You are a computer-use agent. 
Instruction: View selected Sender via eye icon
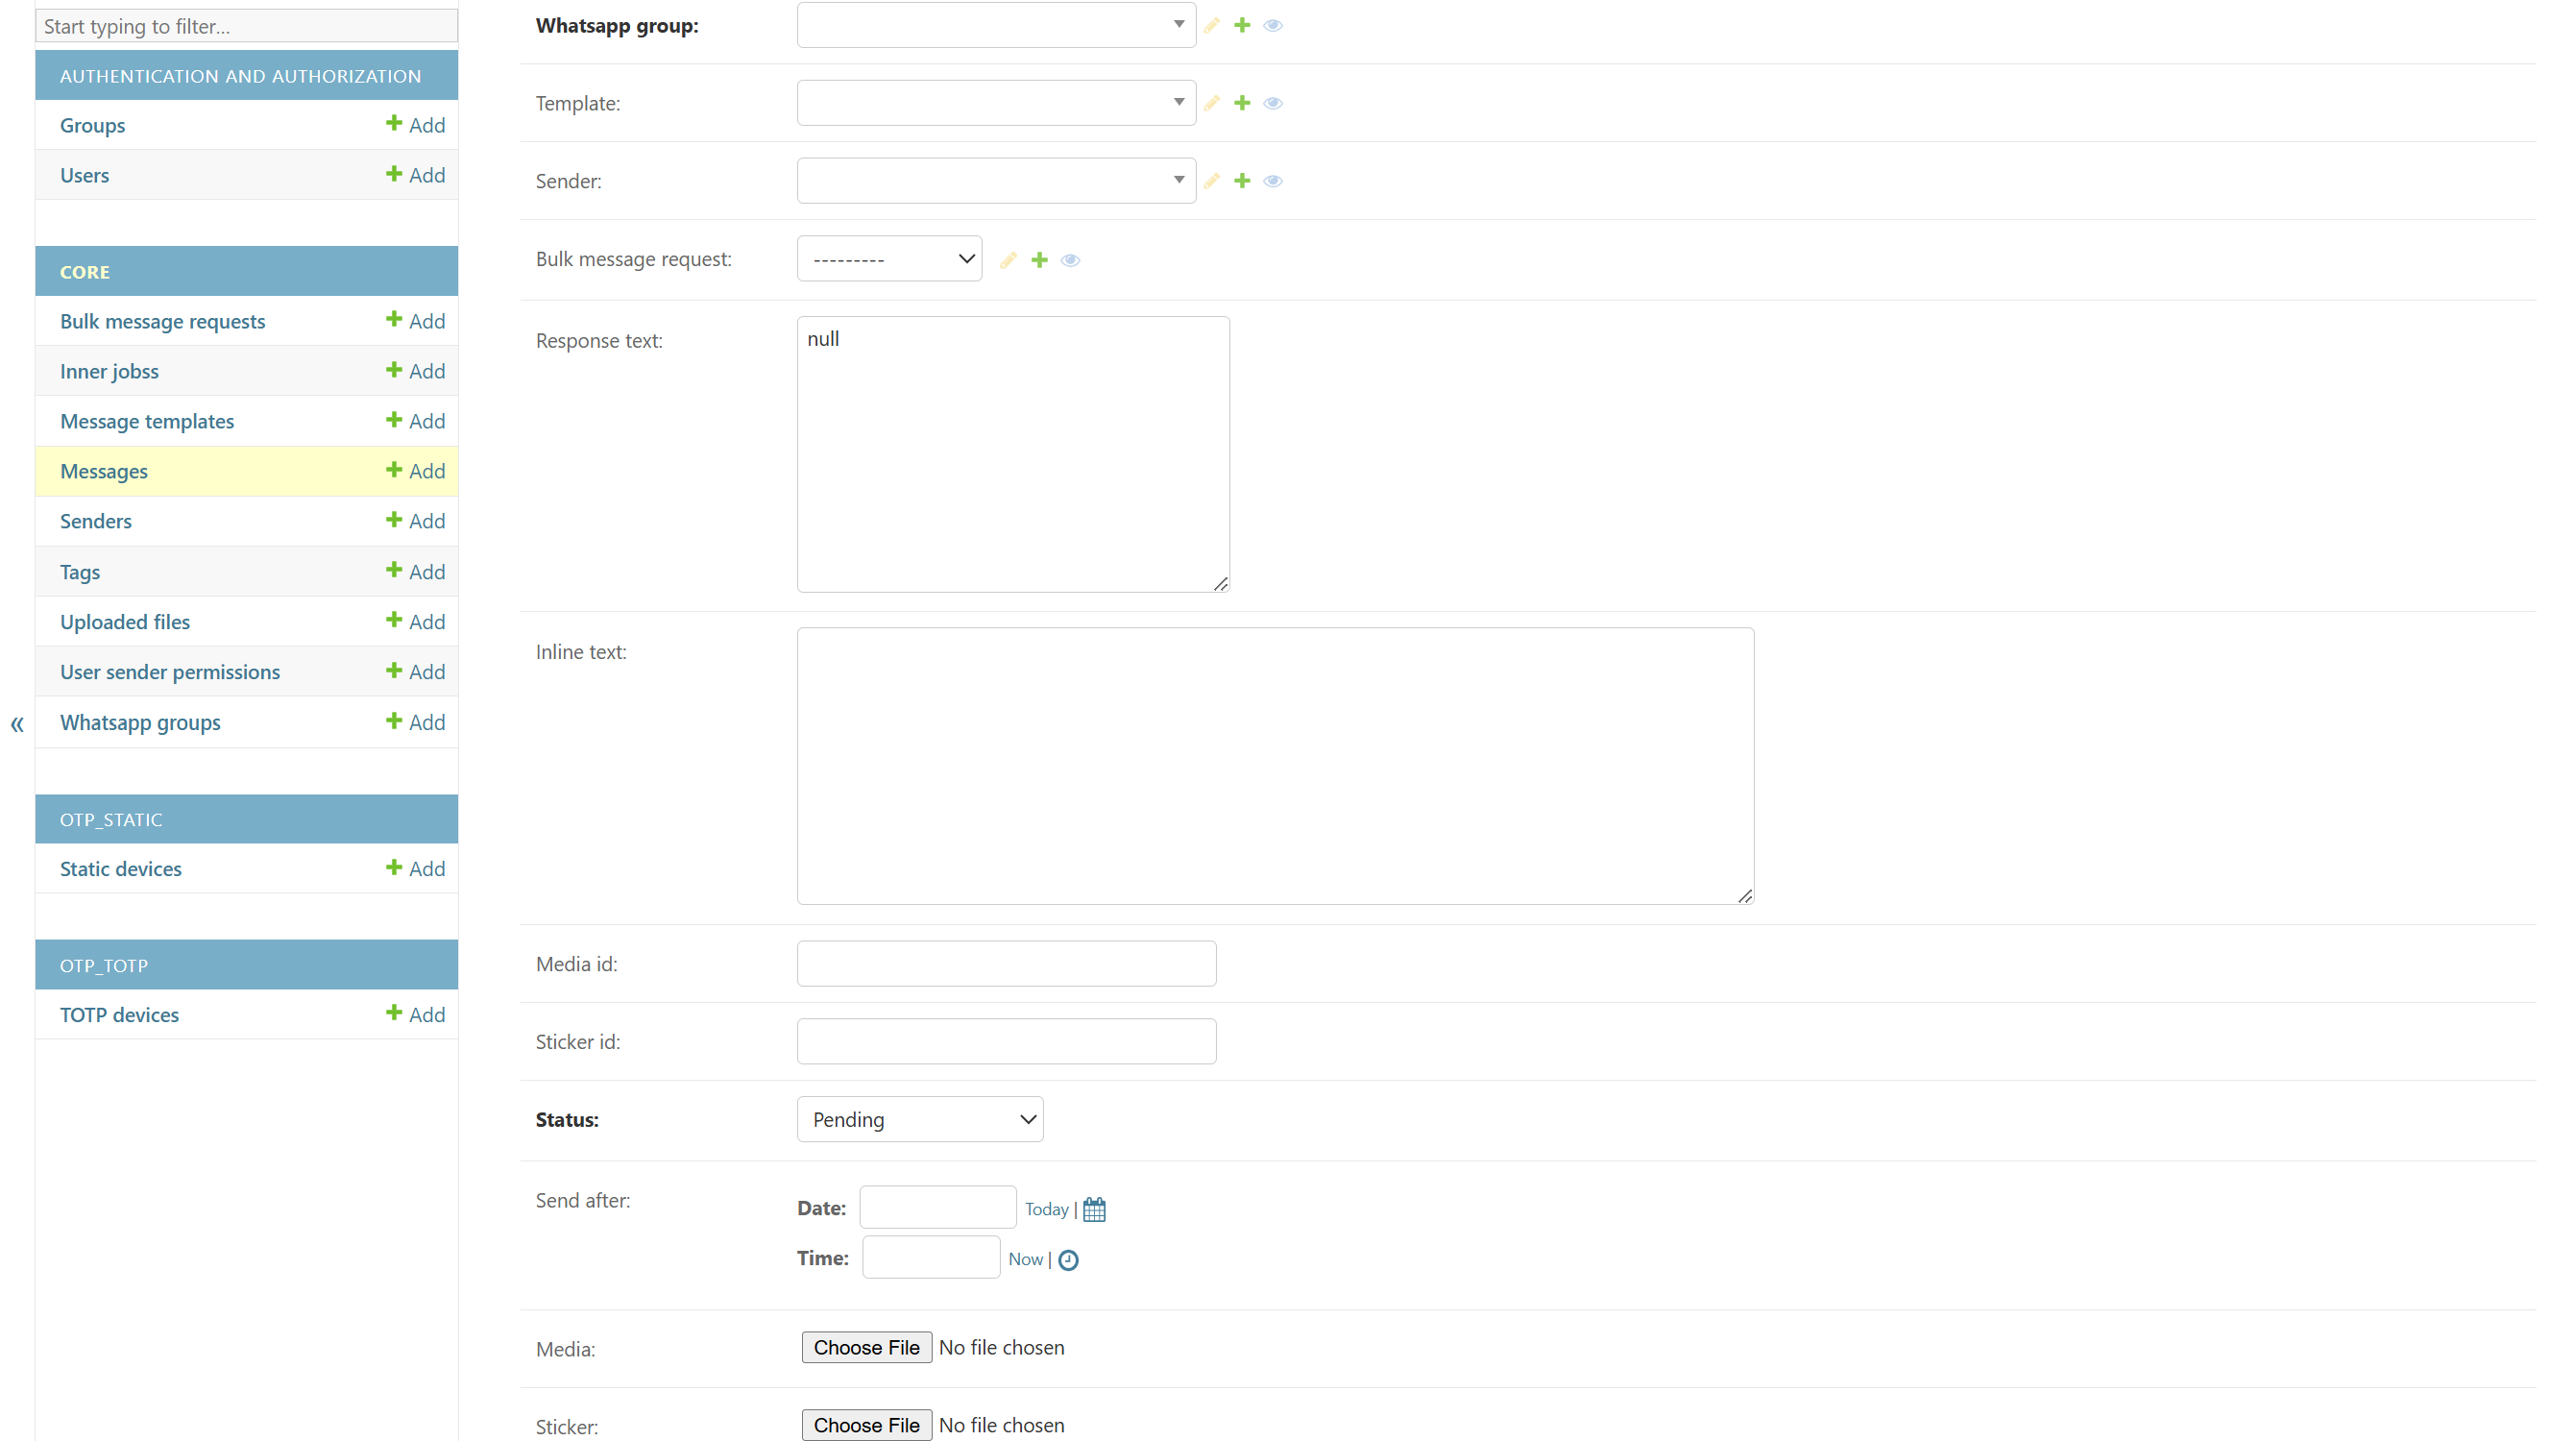(x=1273, y=181)
